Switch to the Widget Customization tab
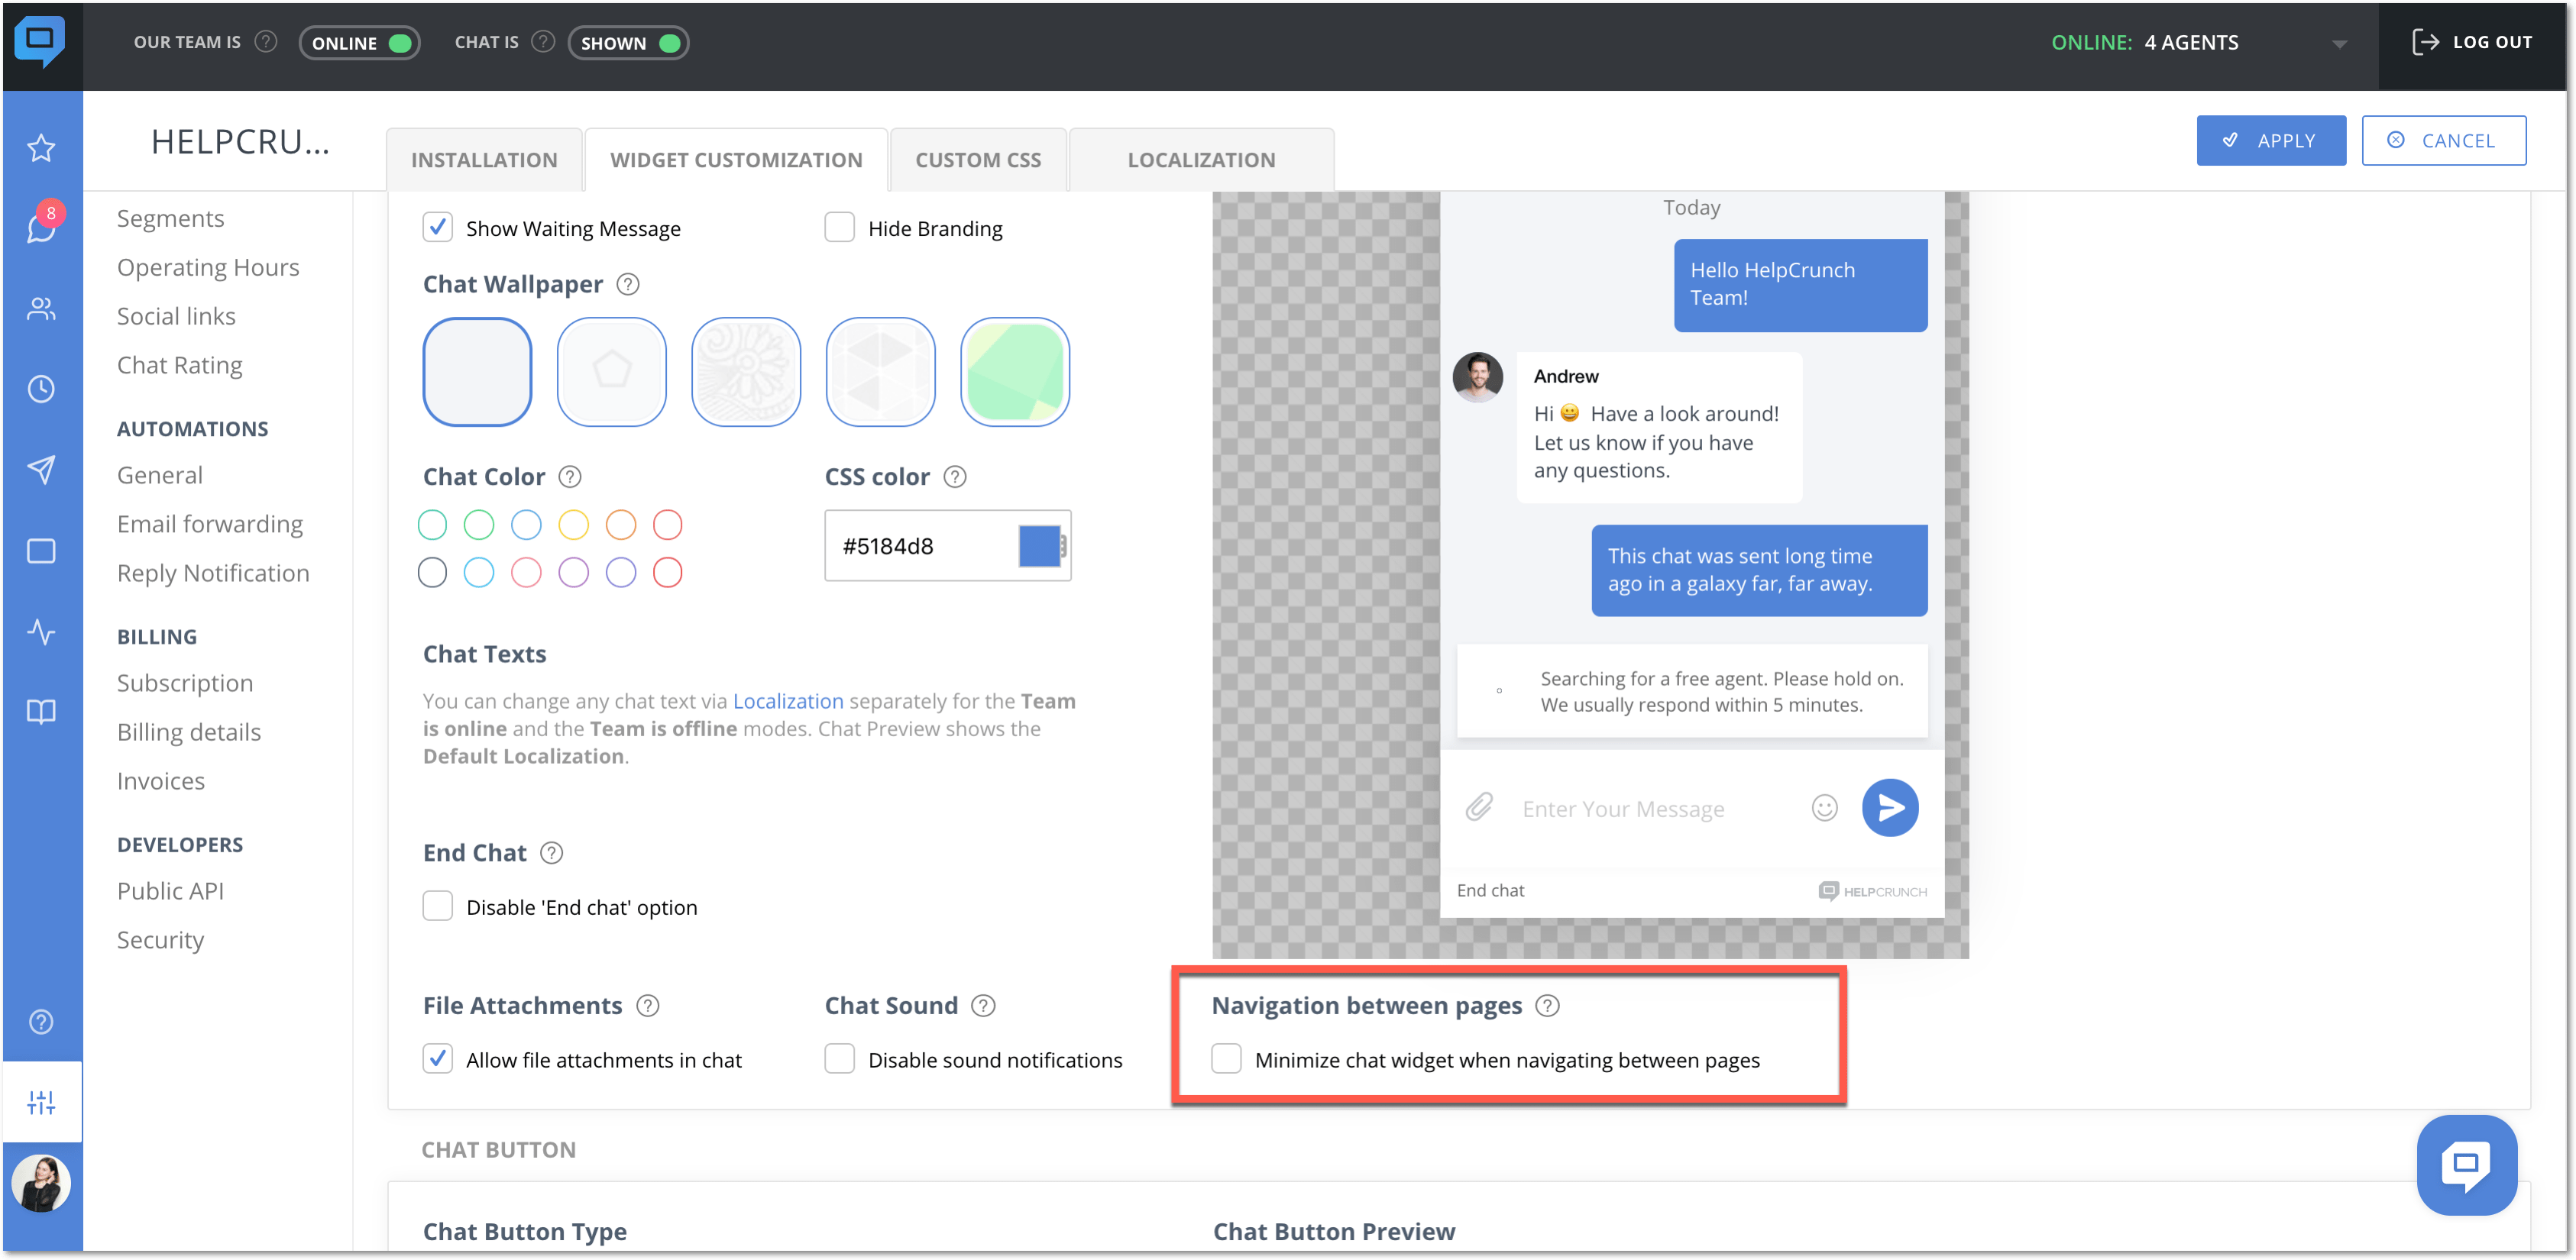 [736, 160]
